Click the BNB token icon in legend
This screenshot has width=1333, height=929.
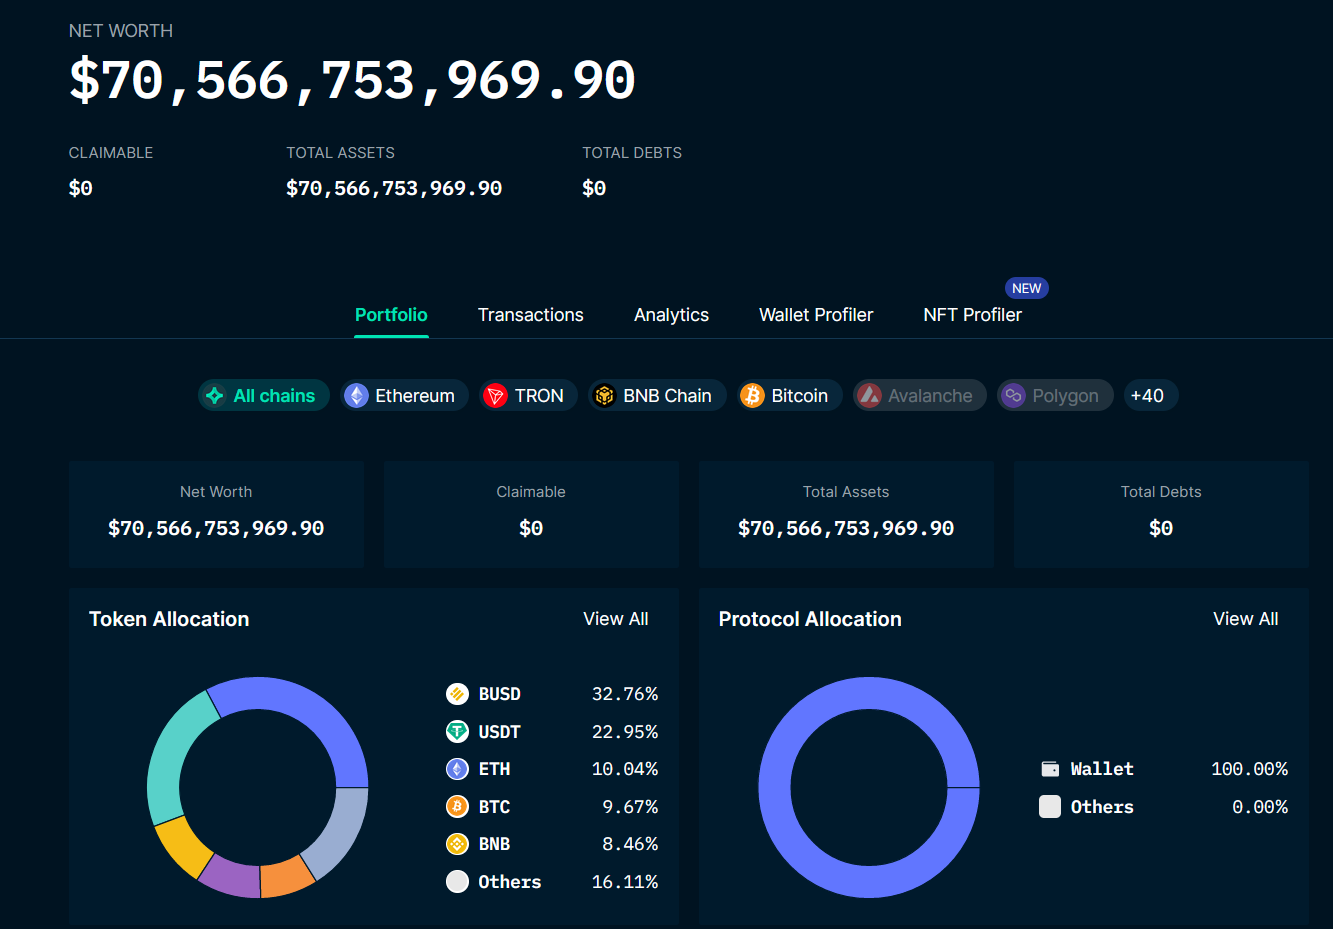coord(457,844)
